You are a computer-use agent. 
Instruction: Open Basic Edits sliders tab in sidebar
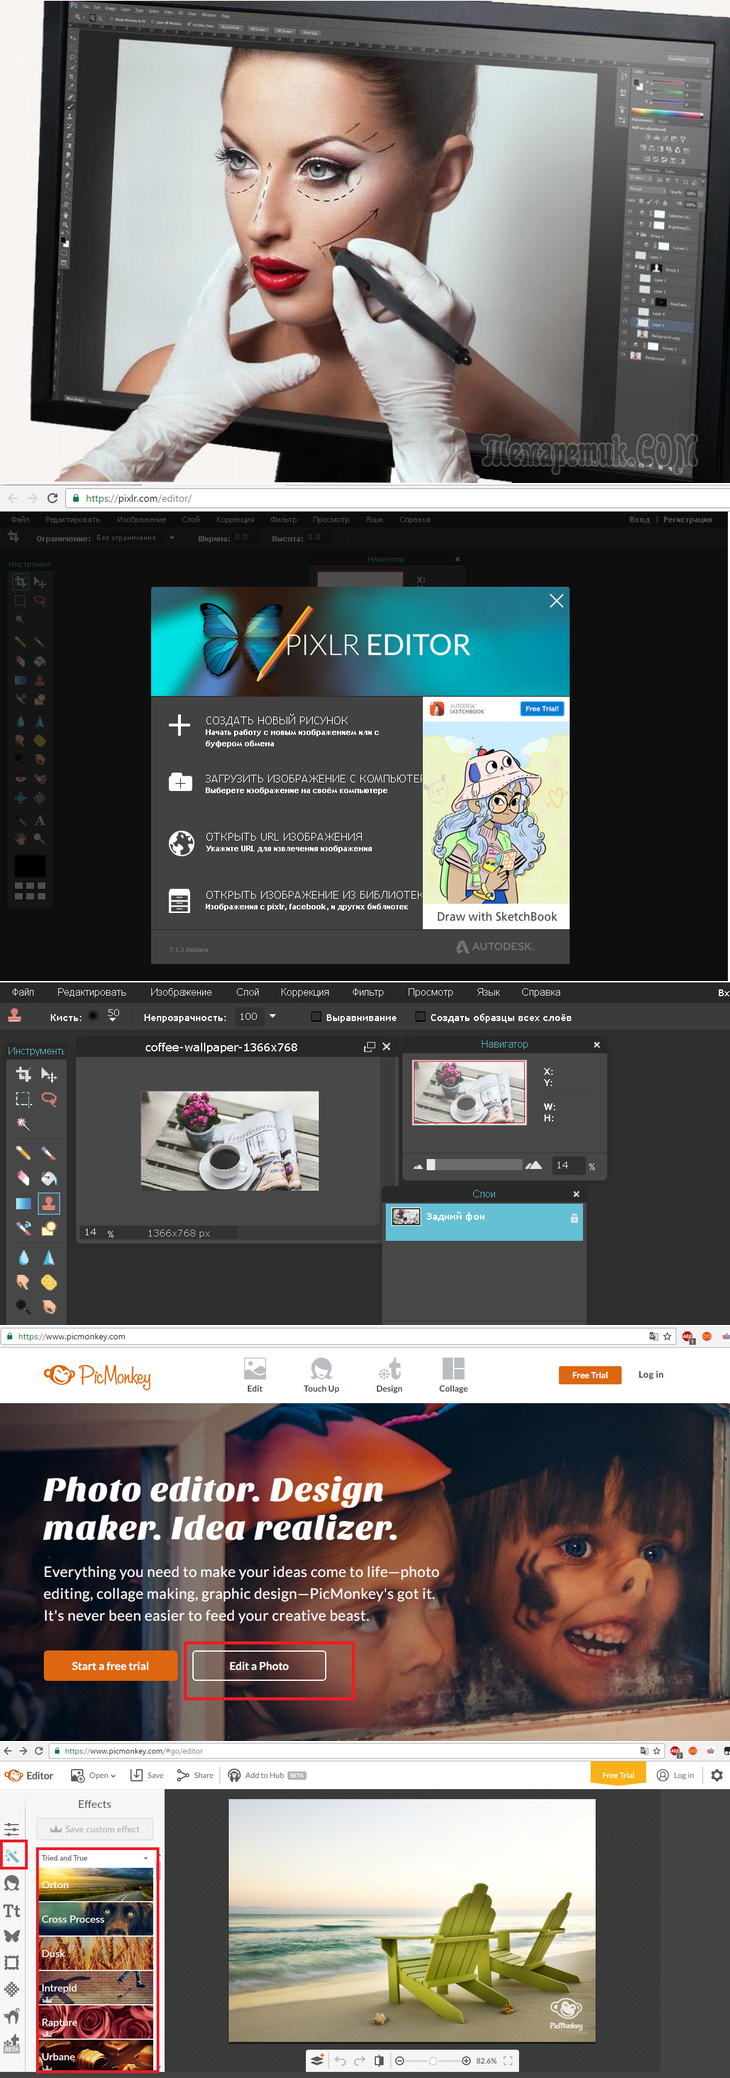pyautogui.click(x=12, y=1829)
